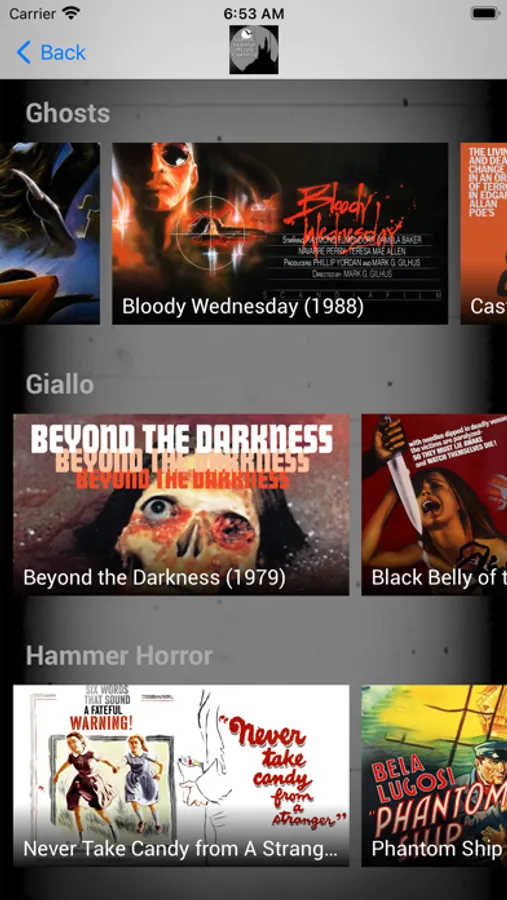Viewport: 507px width, 900px height.
Task: Tap the Bloody Wednesday (1988) title caption
Action: coord(243,306)
